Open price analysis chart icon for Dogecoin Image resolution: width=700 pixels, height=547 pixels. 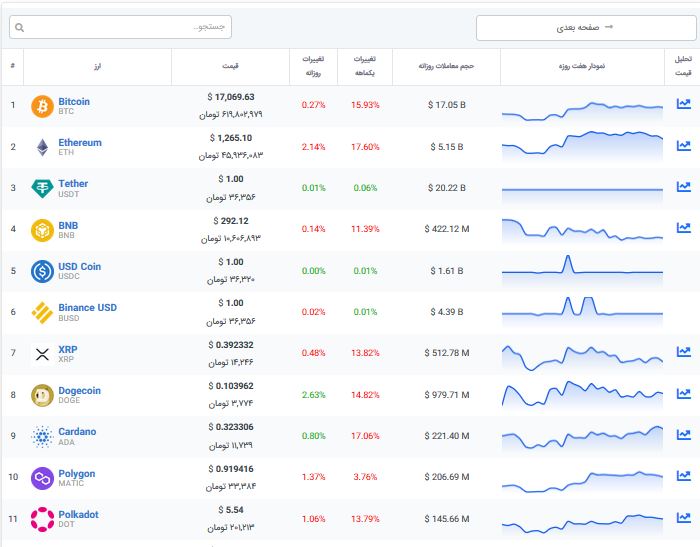point(683,393)
